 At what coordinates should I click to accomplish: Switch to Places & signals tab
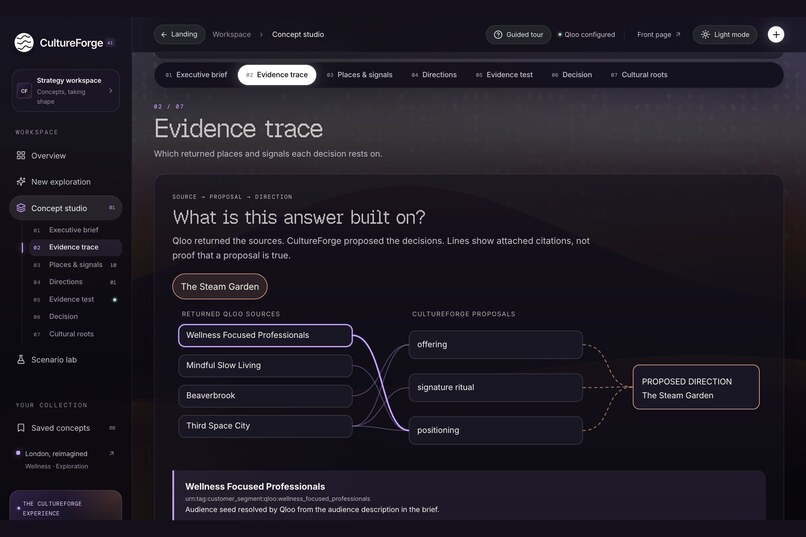[359, 75]
